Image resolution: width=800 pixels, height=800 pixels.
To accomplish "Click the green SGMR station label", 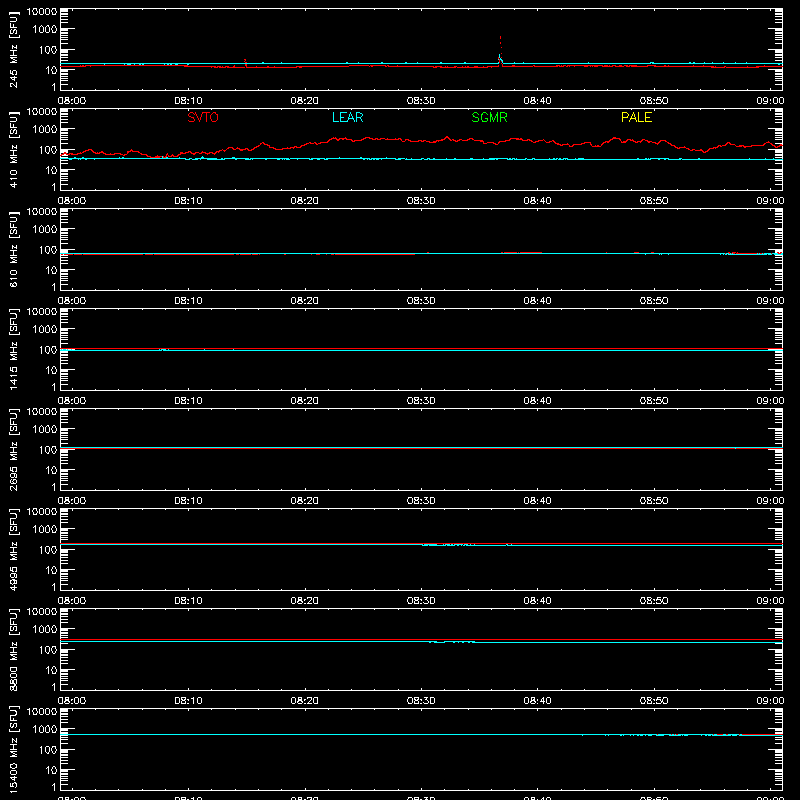I will pos(489,117).
